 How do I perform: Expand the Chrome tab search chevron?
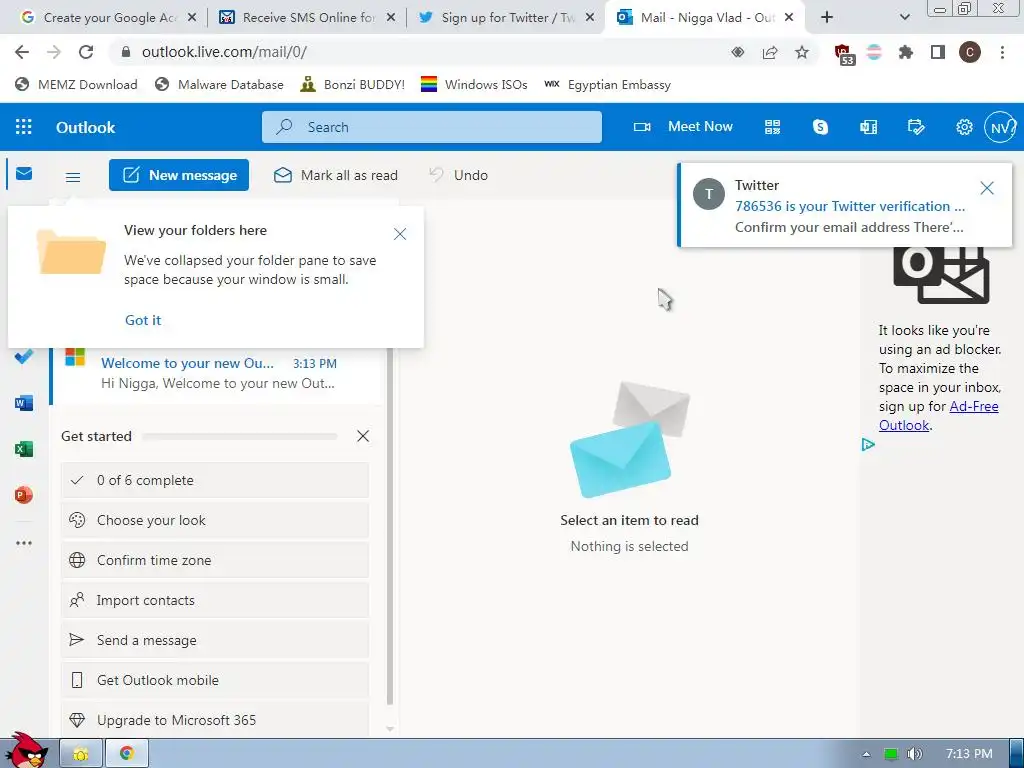[904, 18]
